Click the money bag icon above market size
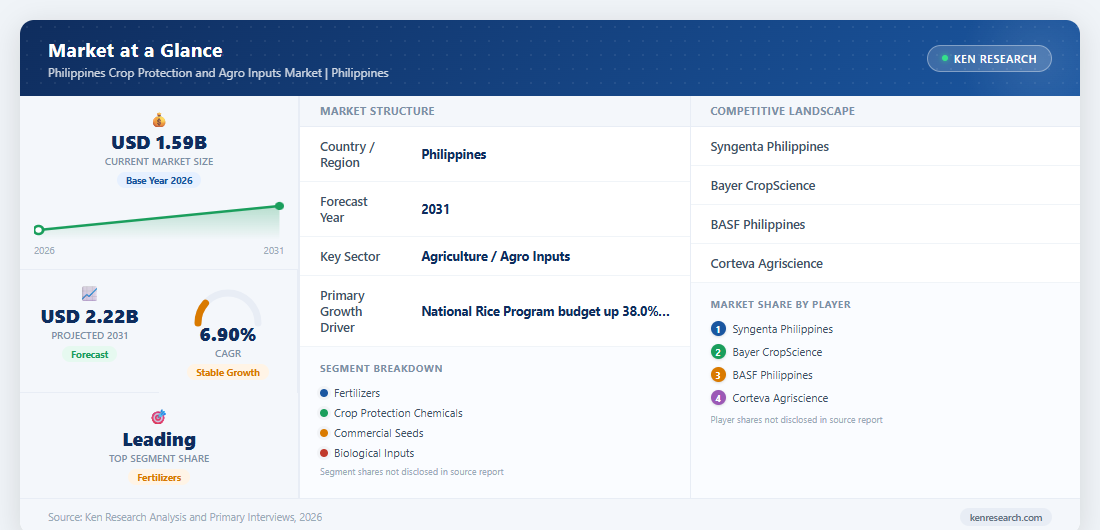This screenshot has height=530, width=1100. (x=159, y=120)
